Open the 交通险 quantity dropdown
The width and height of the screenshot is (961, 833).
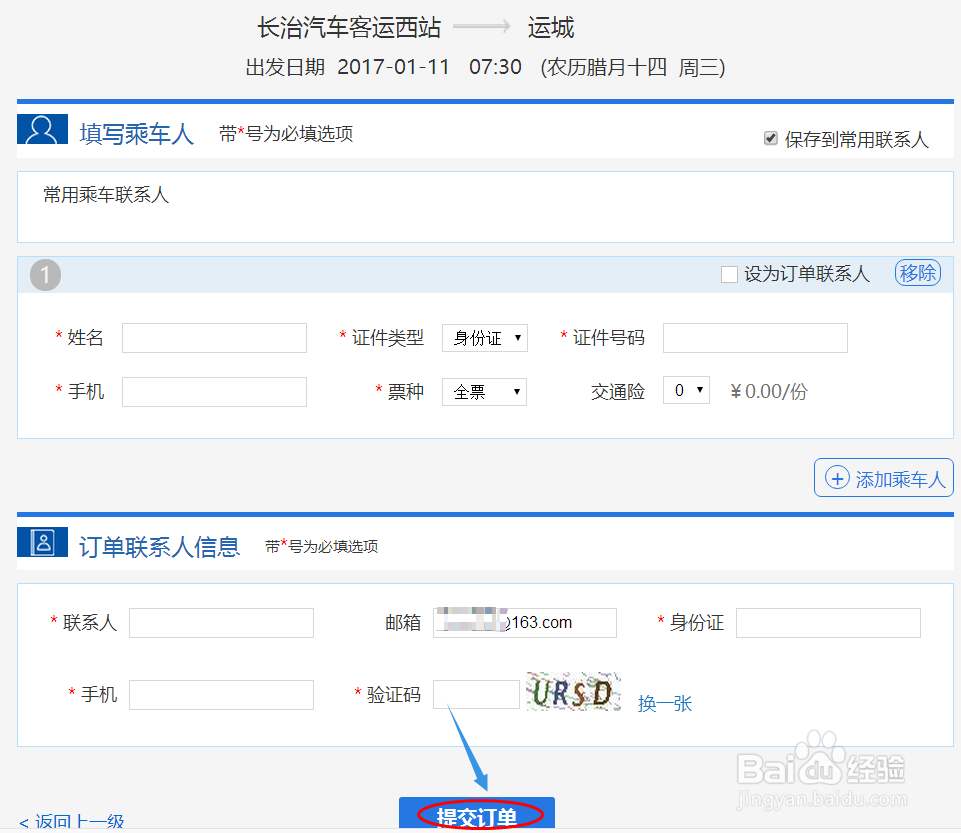686,390
